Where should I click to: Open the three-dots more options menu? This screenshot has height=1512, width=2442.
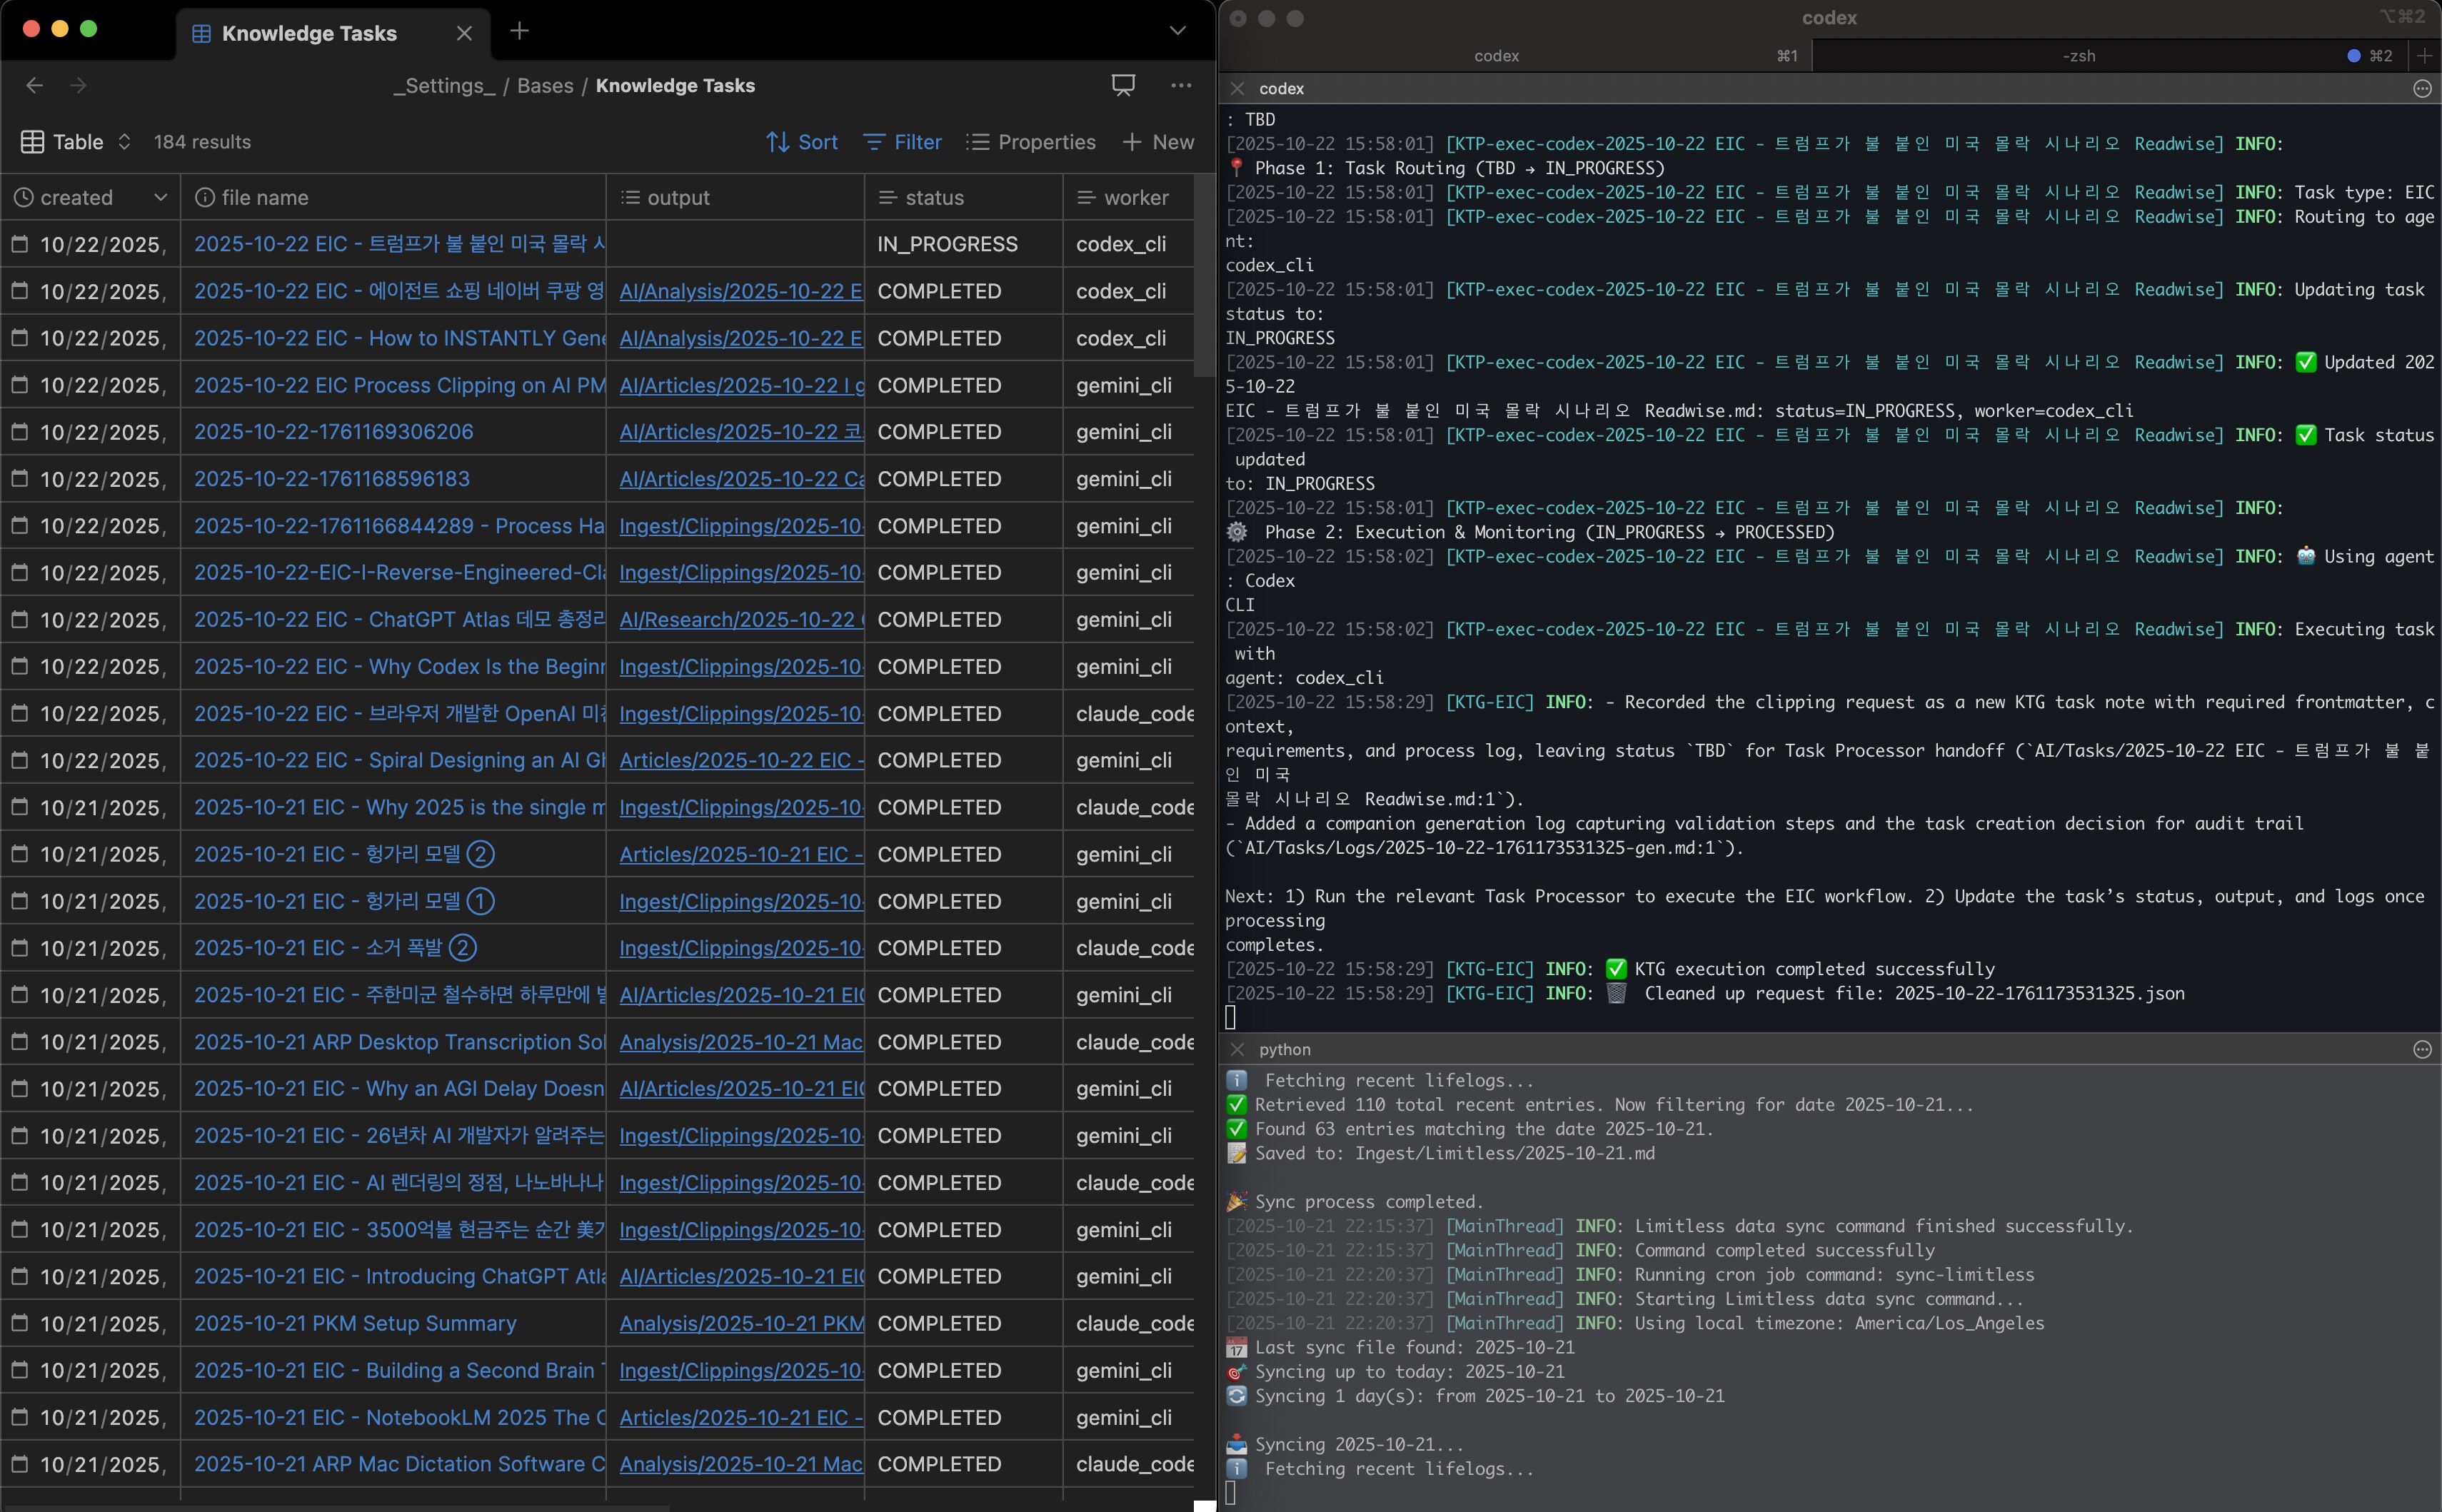coord(1181,86)
